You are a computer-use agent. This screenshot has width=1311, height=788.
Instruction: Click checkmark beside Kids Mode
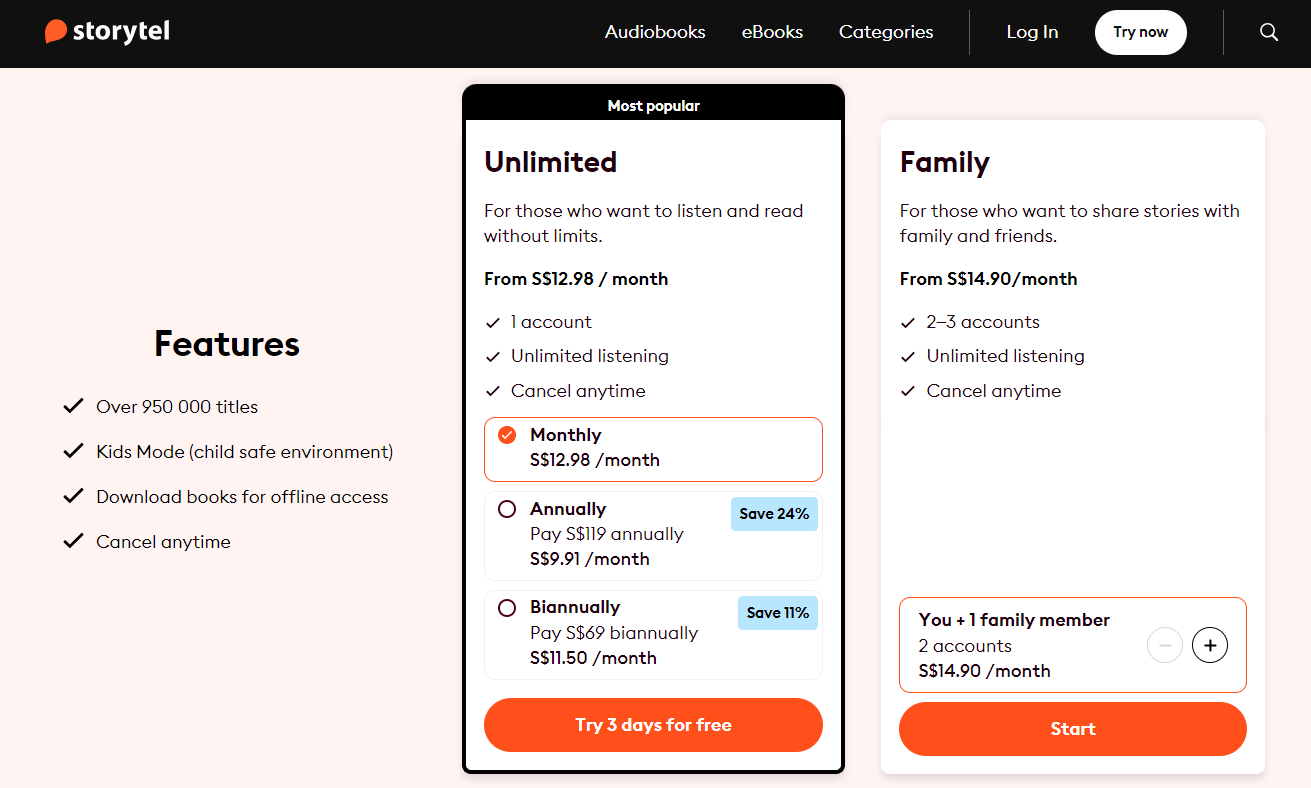coord(73,451)
